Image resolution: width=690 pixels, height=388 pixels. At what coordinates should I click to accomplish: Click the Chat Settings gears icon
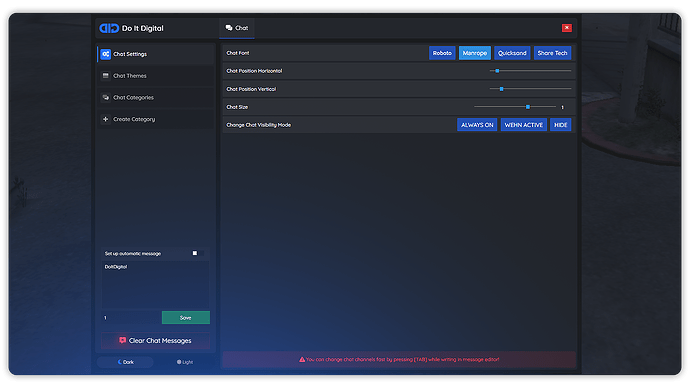point(105,54)
